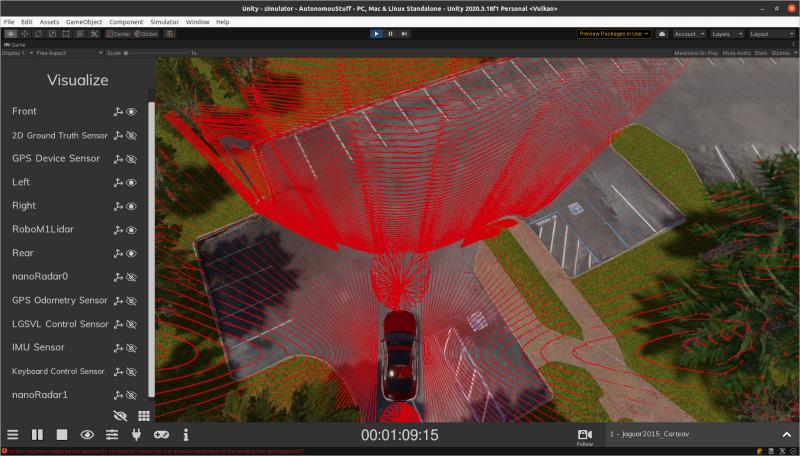Arrange visualizers with grid icon
Viewport: 800px width, 456px height.
coord(144,416)
